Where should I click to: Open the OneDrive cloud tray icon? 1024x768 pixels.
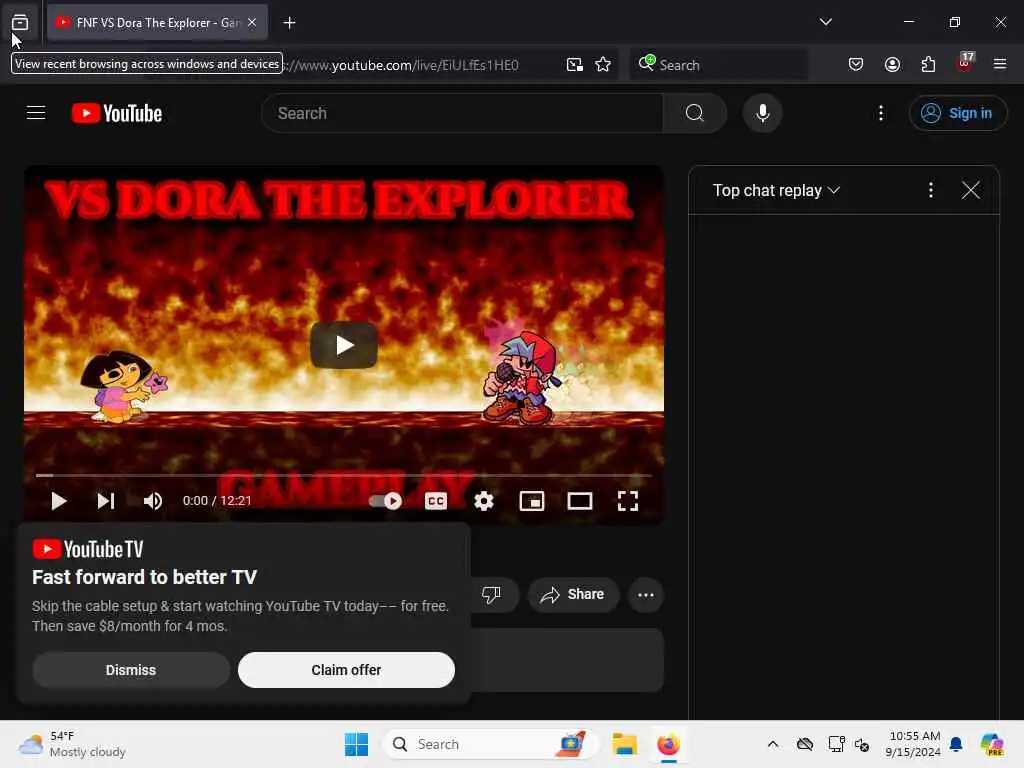coord(805,744)
